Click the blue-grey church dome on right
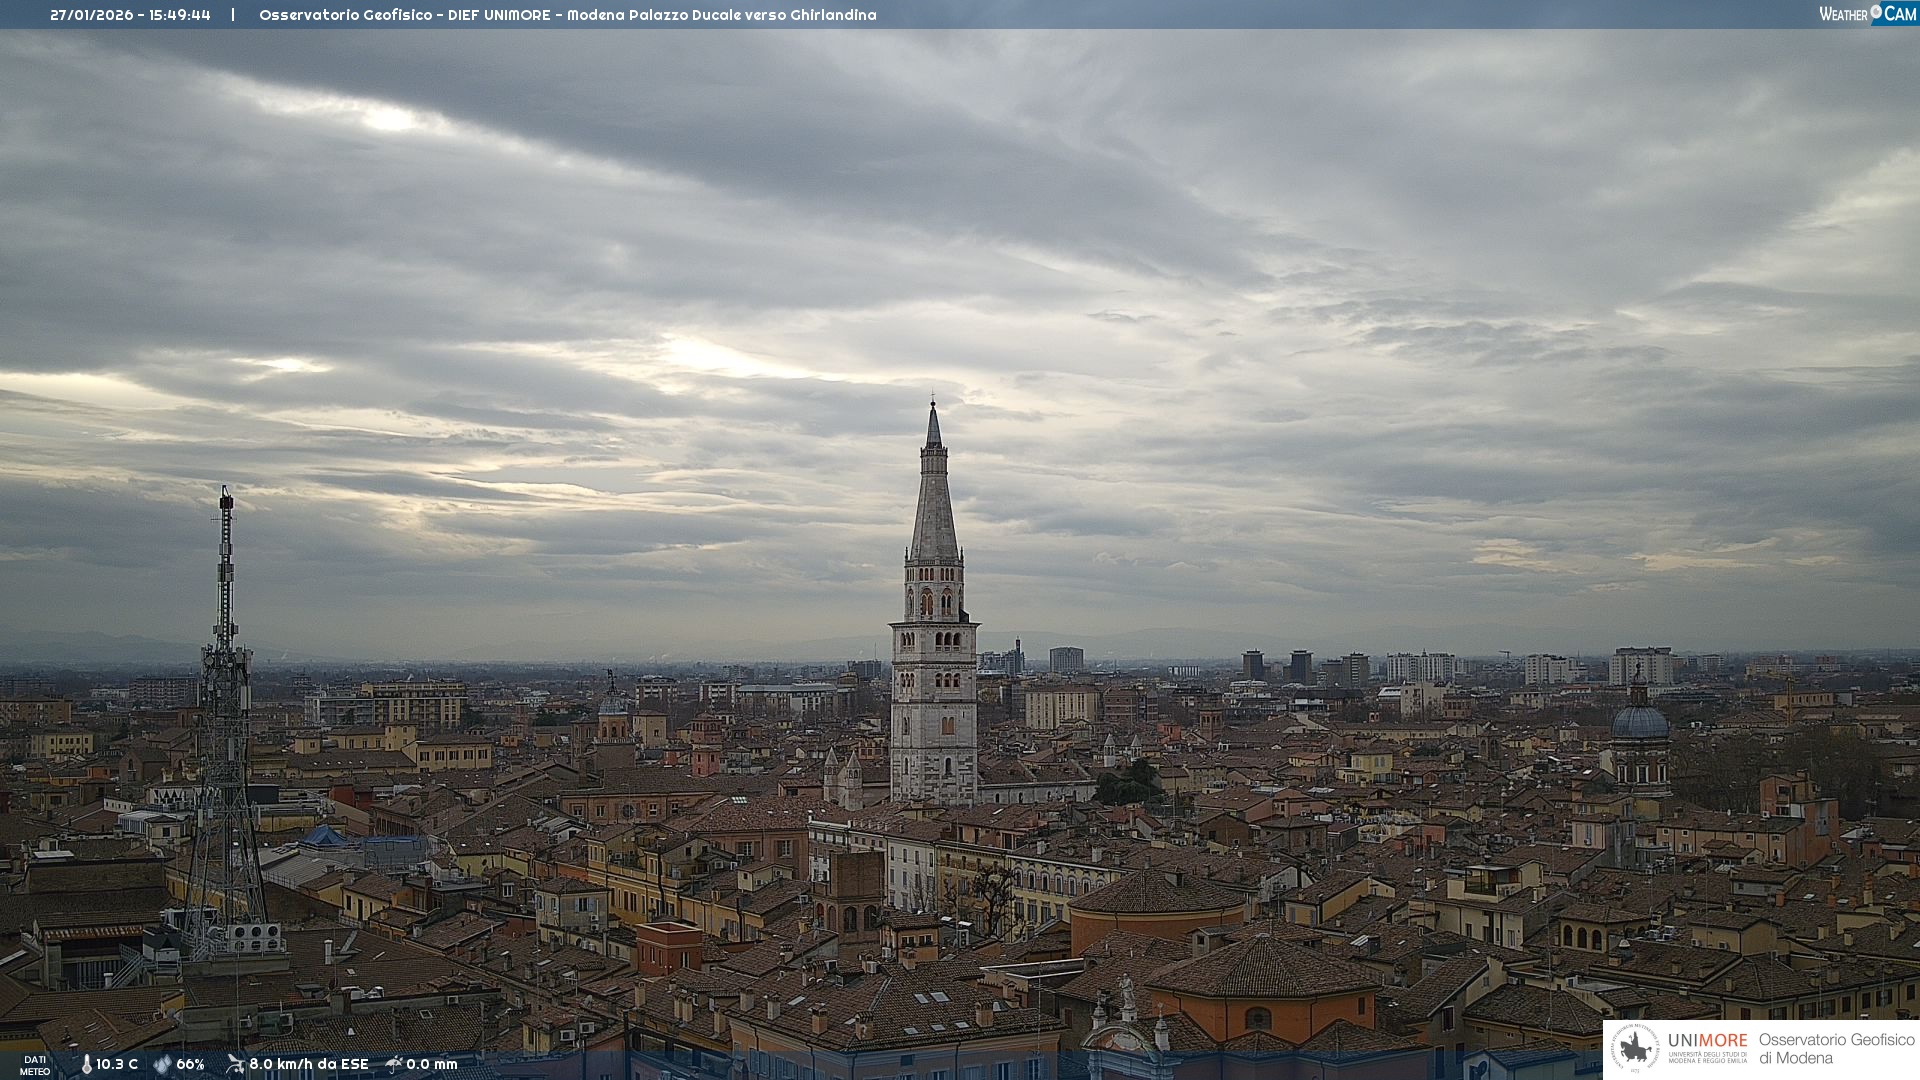 pos(1640,722)
